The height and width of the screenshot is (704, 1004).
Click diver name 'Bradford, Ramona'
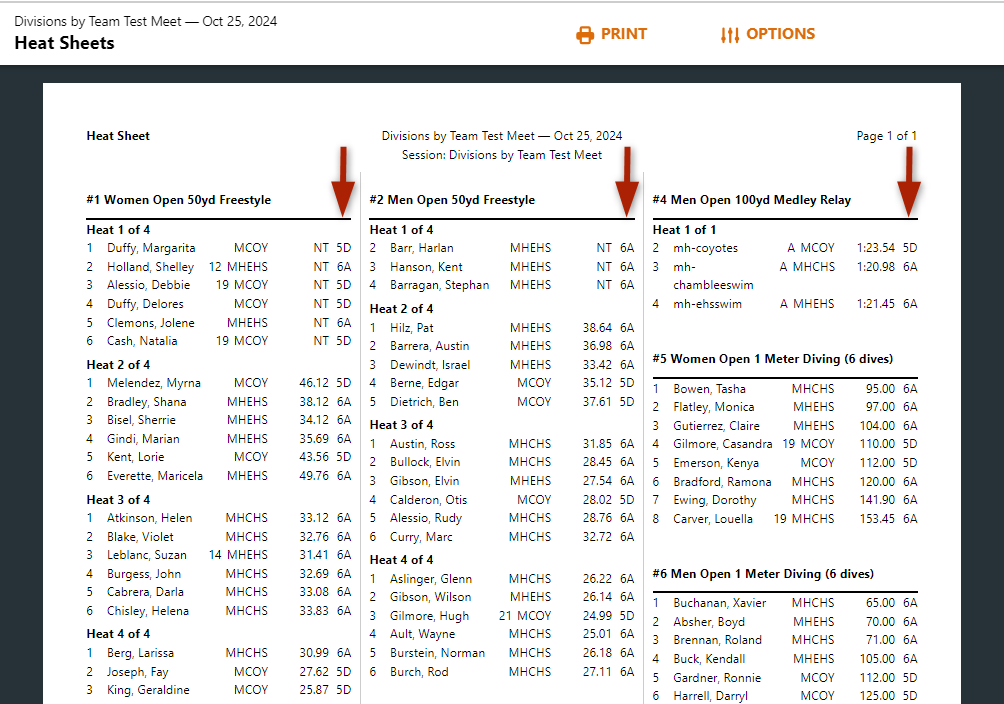tap(722, 482)
